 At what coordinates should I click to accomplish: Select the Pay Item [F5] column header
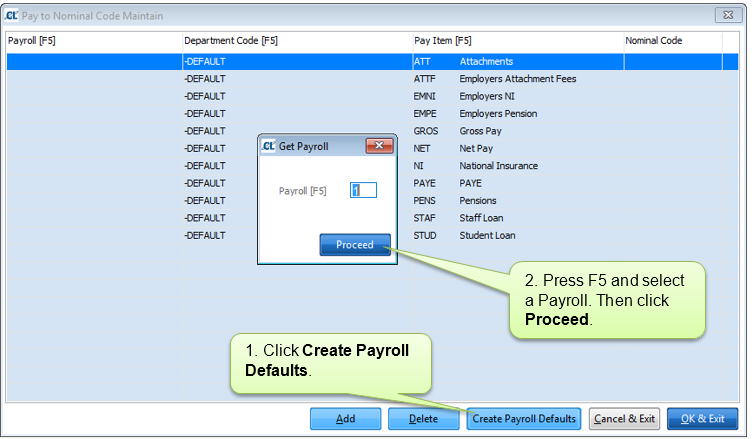[516, 41]
